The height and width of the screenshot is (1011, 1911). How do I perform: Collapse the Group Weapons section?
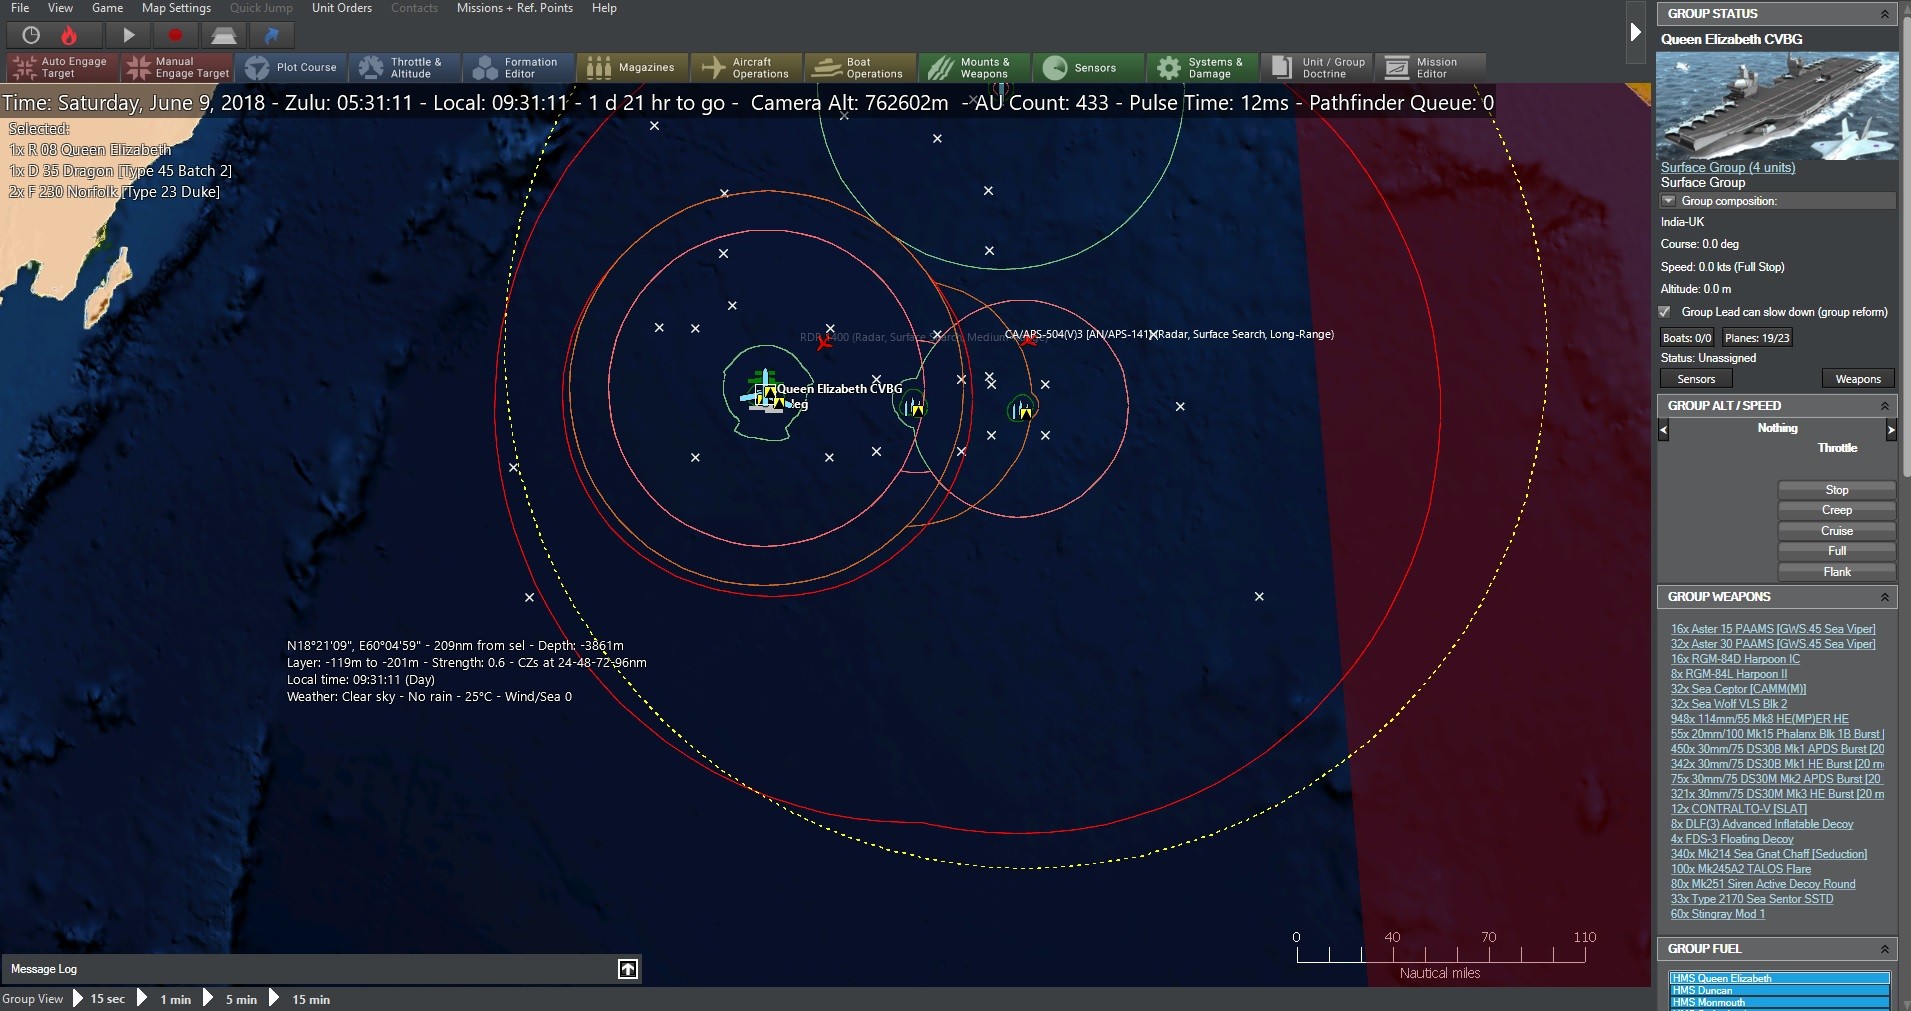point(1884,597)
